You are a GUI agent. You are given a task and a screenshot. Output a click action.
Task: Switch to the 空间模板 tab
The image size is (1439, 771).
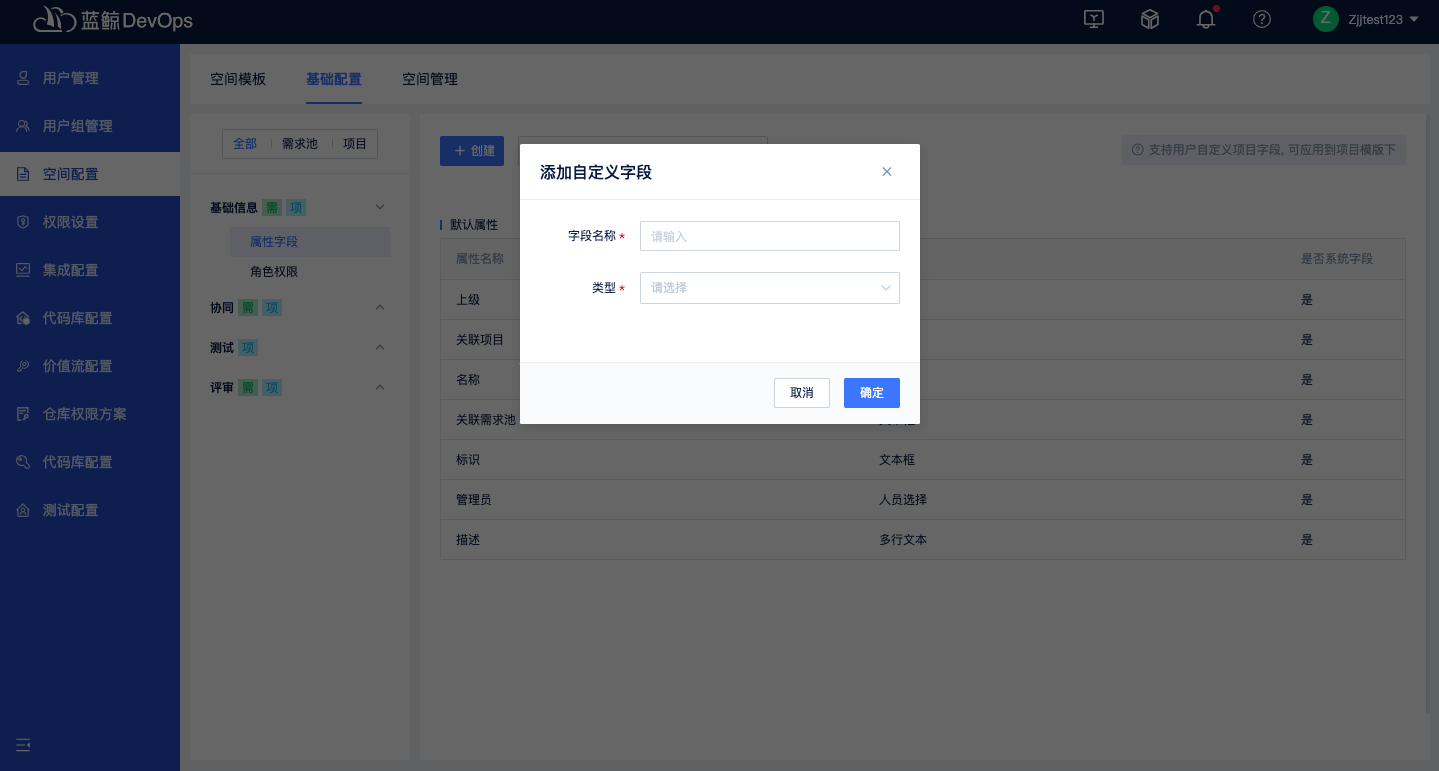pyautogui.click(x=238, y=79)
